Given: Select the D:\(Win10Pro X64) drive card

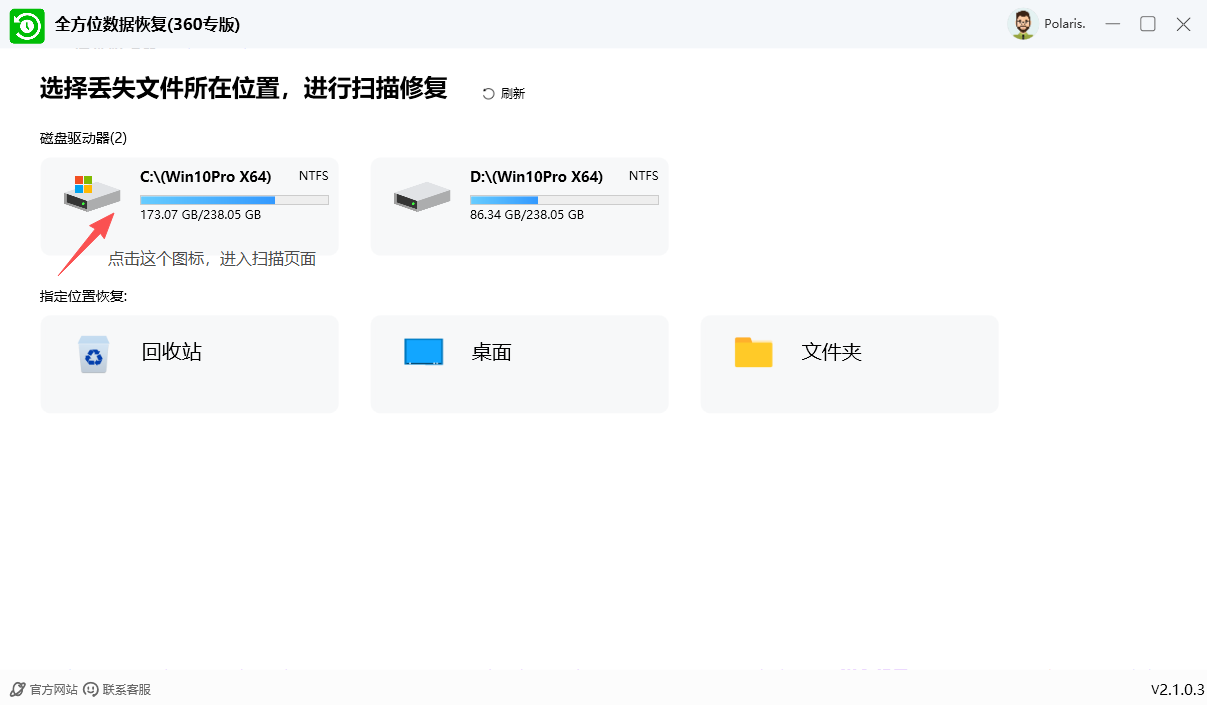Looking at the screenshot, I should [x=519, y=206].
